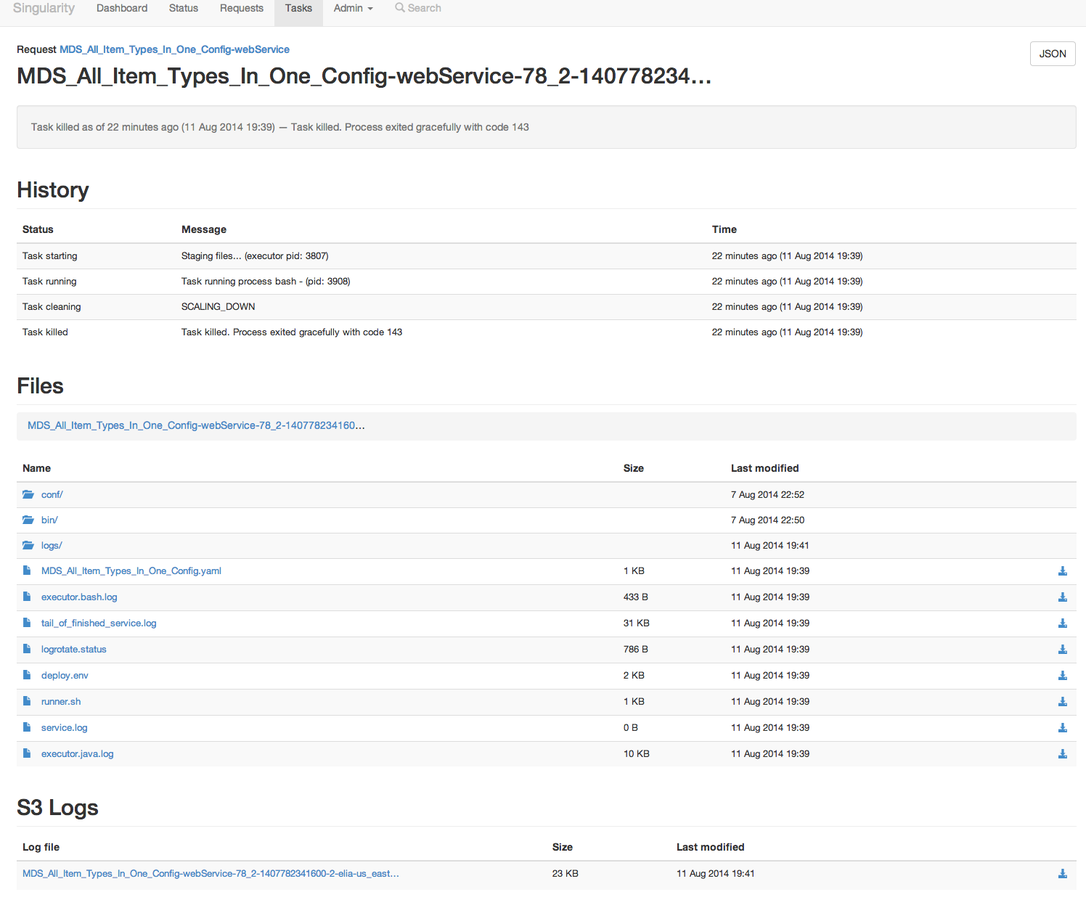Click the file icon beside deploy.env
Image resolution: width=1086 pixels, height=900 pixels.
pos(27,675)
